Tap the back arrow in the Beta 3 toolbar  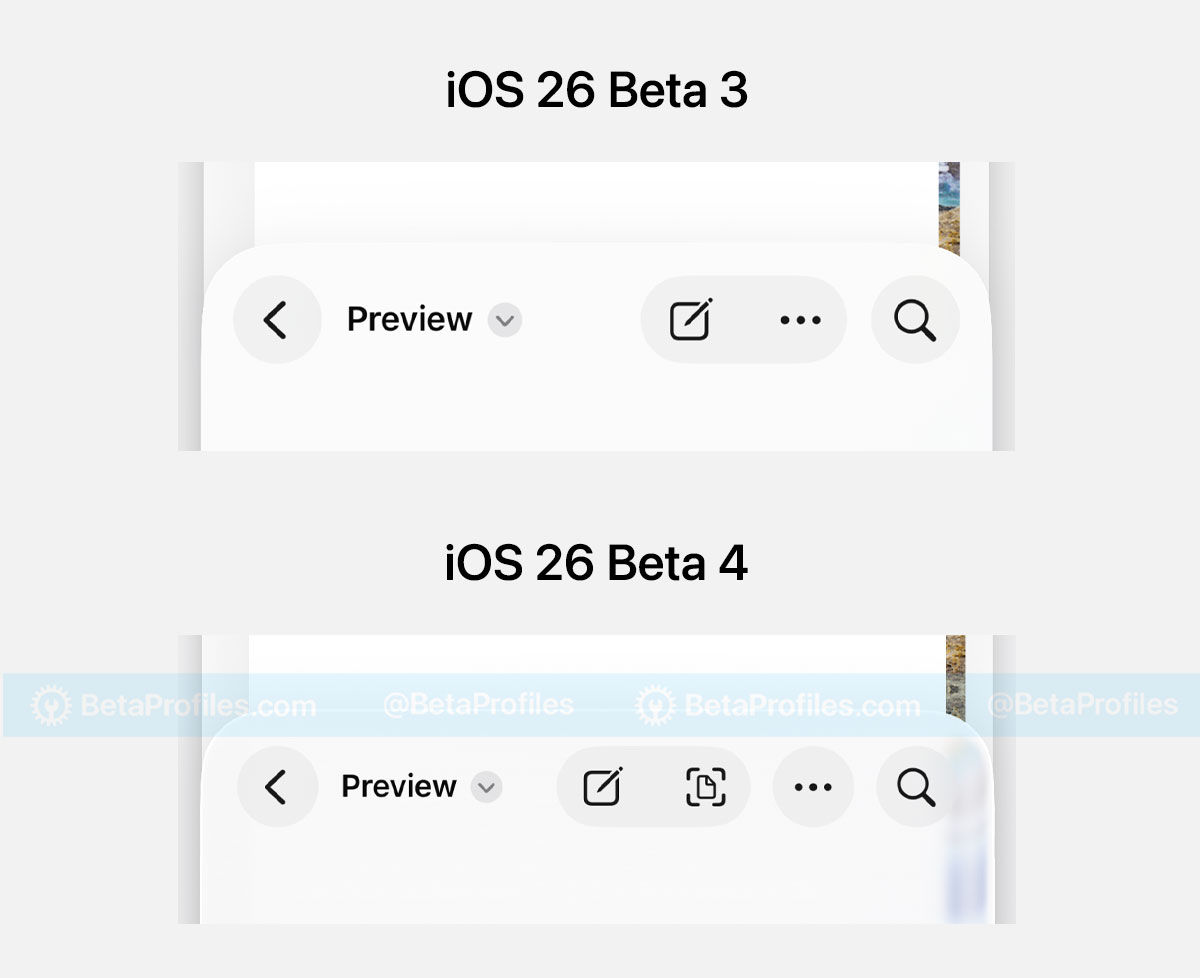click(x=277, y=320)
